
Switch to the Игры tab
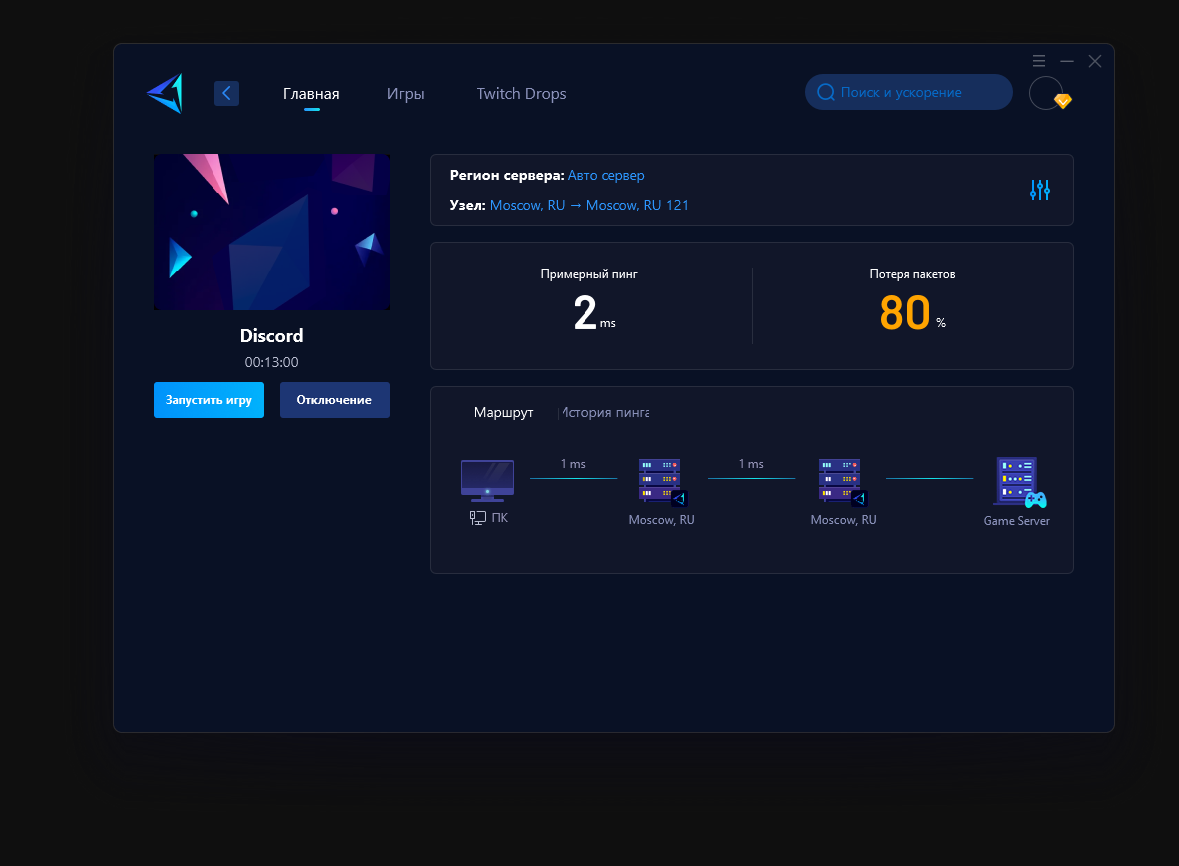pyautogui.click(x=405, y=94)
